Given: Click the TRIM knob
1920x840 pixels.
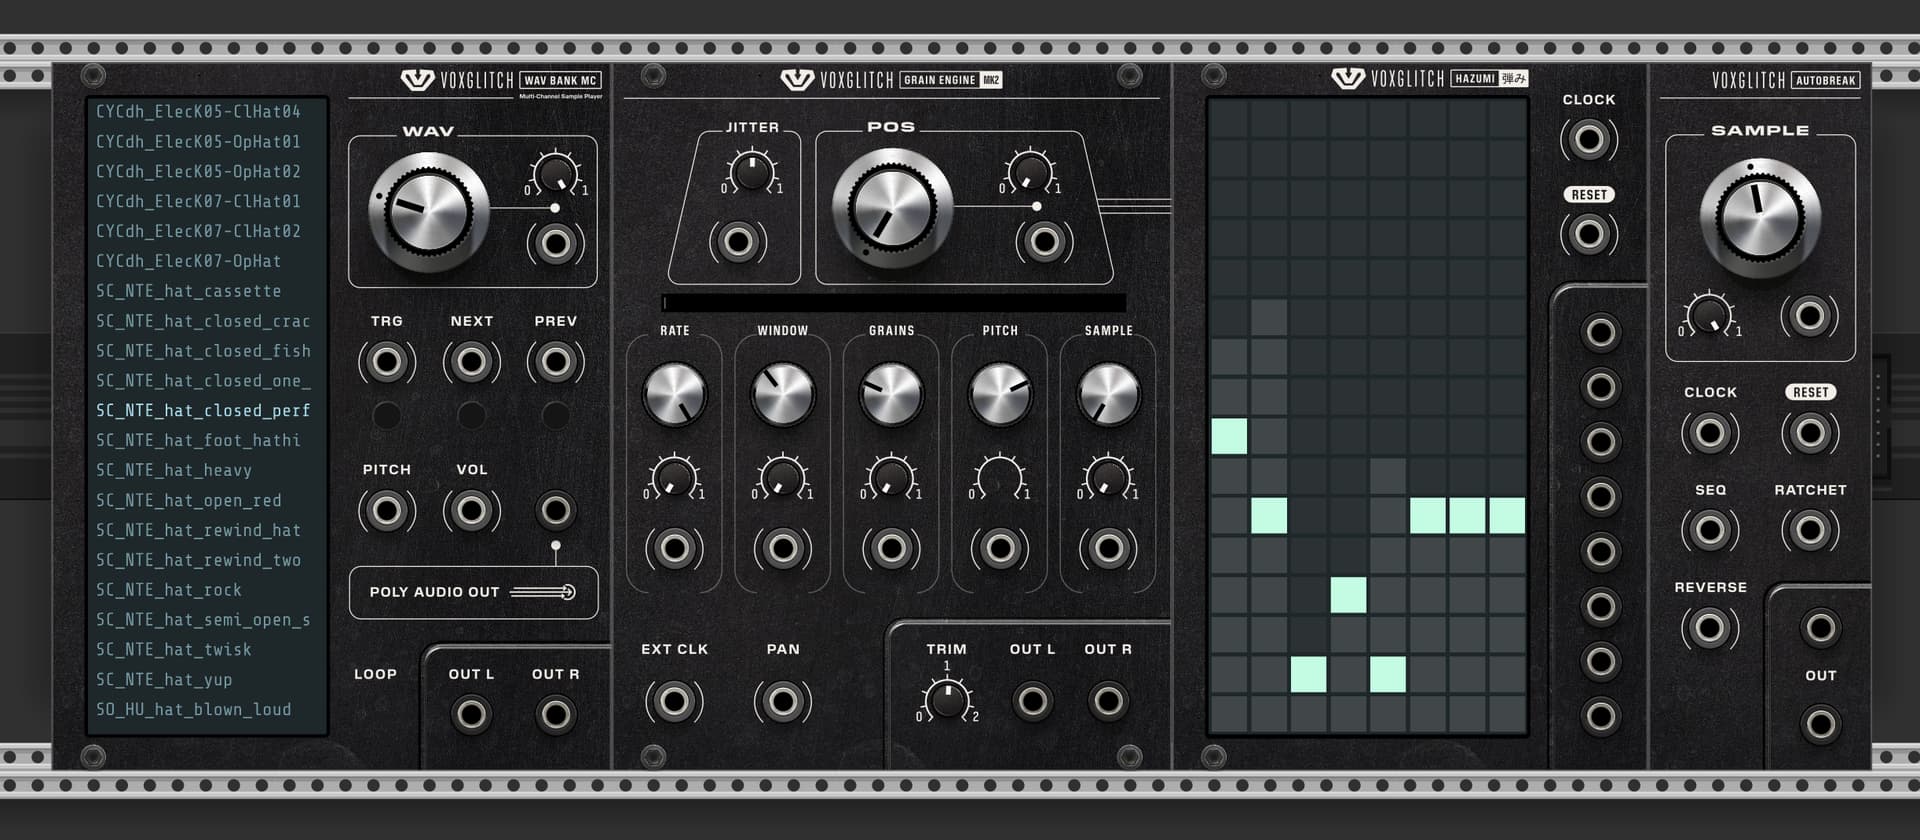Looking at the screenshot, I should click(946, 699).
